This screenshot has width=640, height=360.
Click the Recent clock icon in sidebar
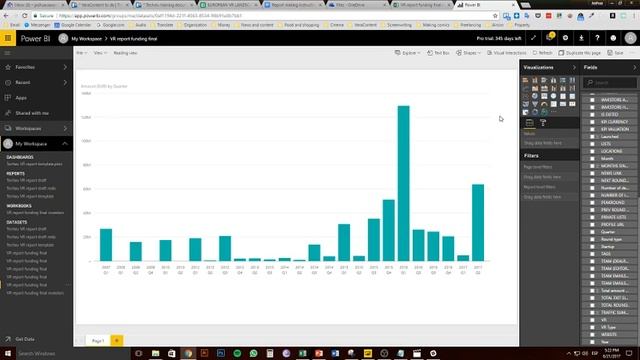point(8,82)
